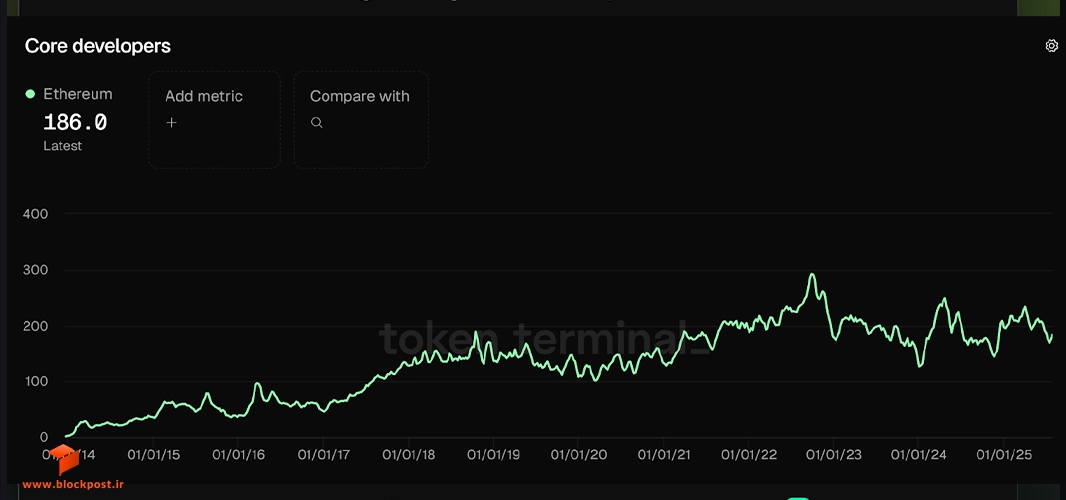The image size is (1066, 500).
Task: Select the 01/01/20 date on x-axis
Action: (x=579, y=454)
